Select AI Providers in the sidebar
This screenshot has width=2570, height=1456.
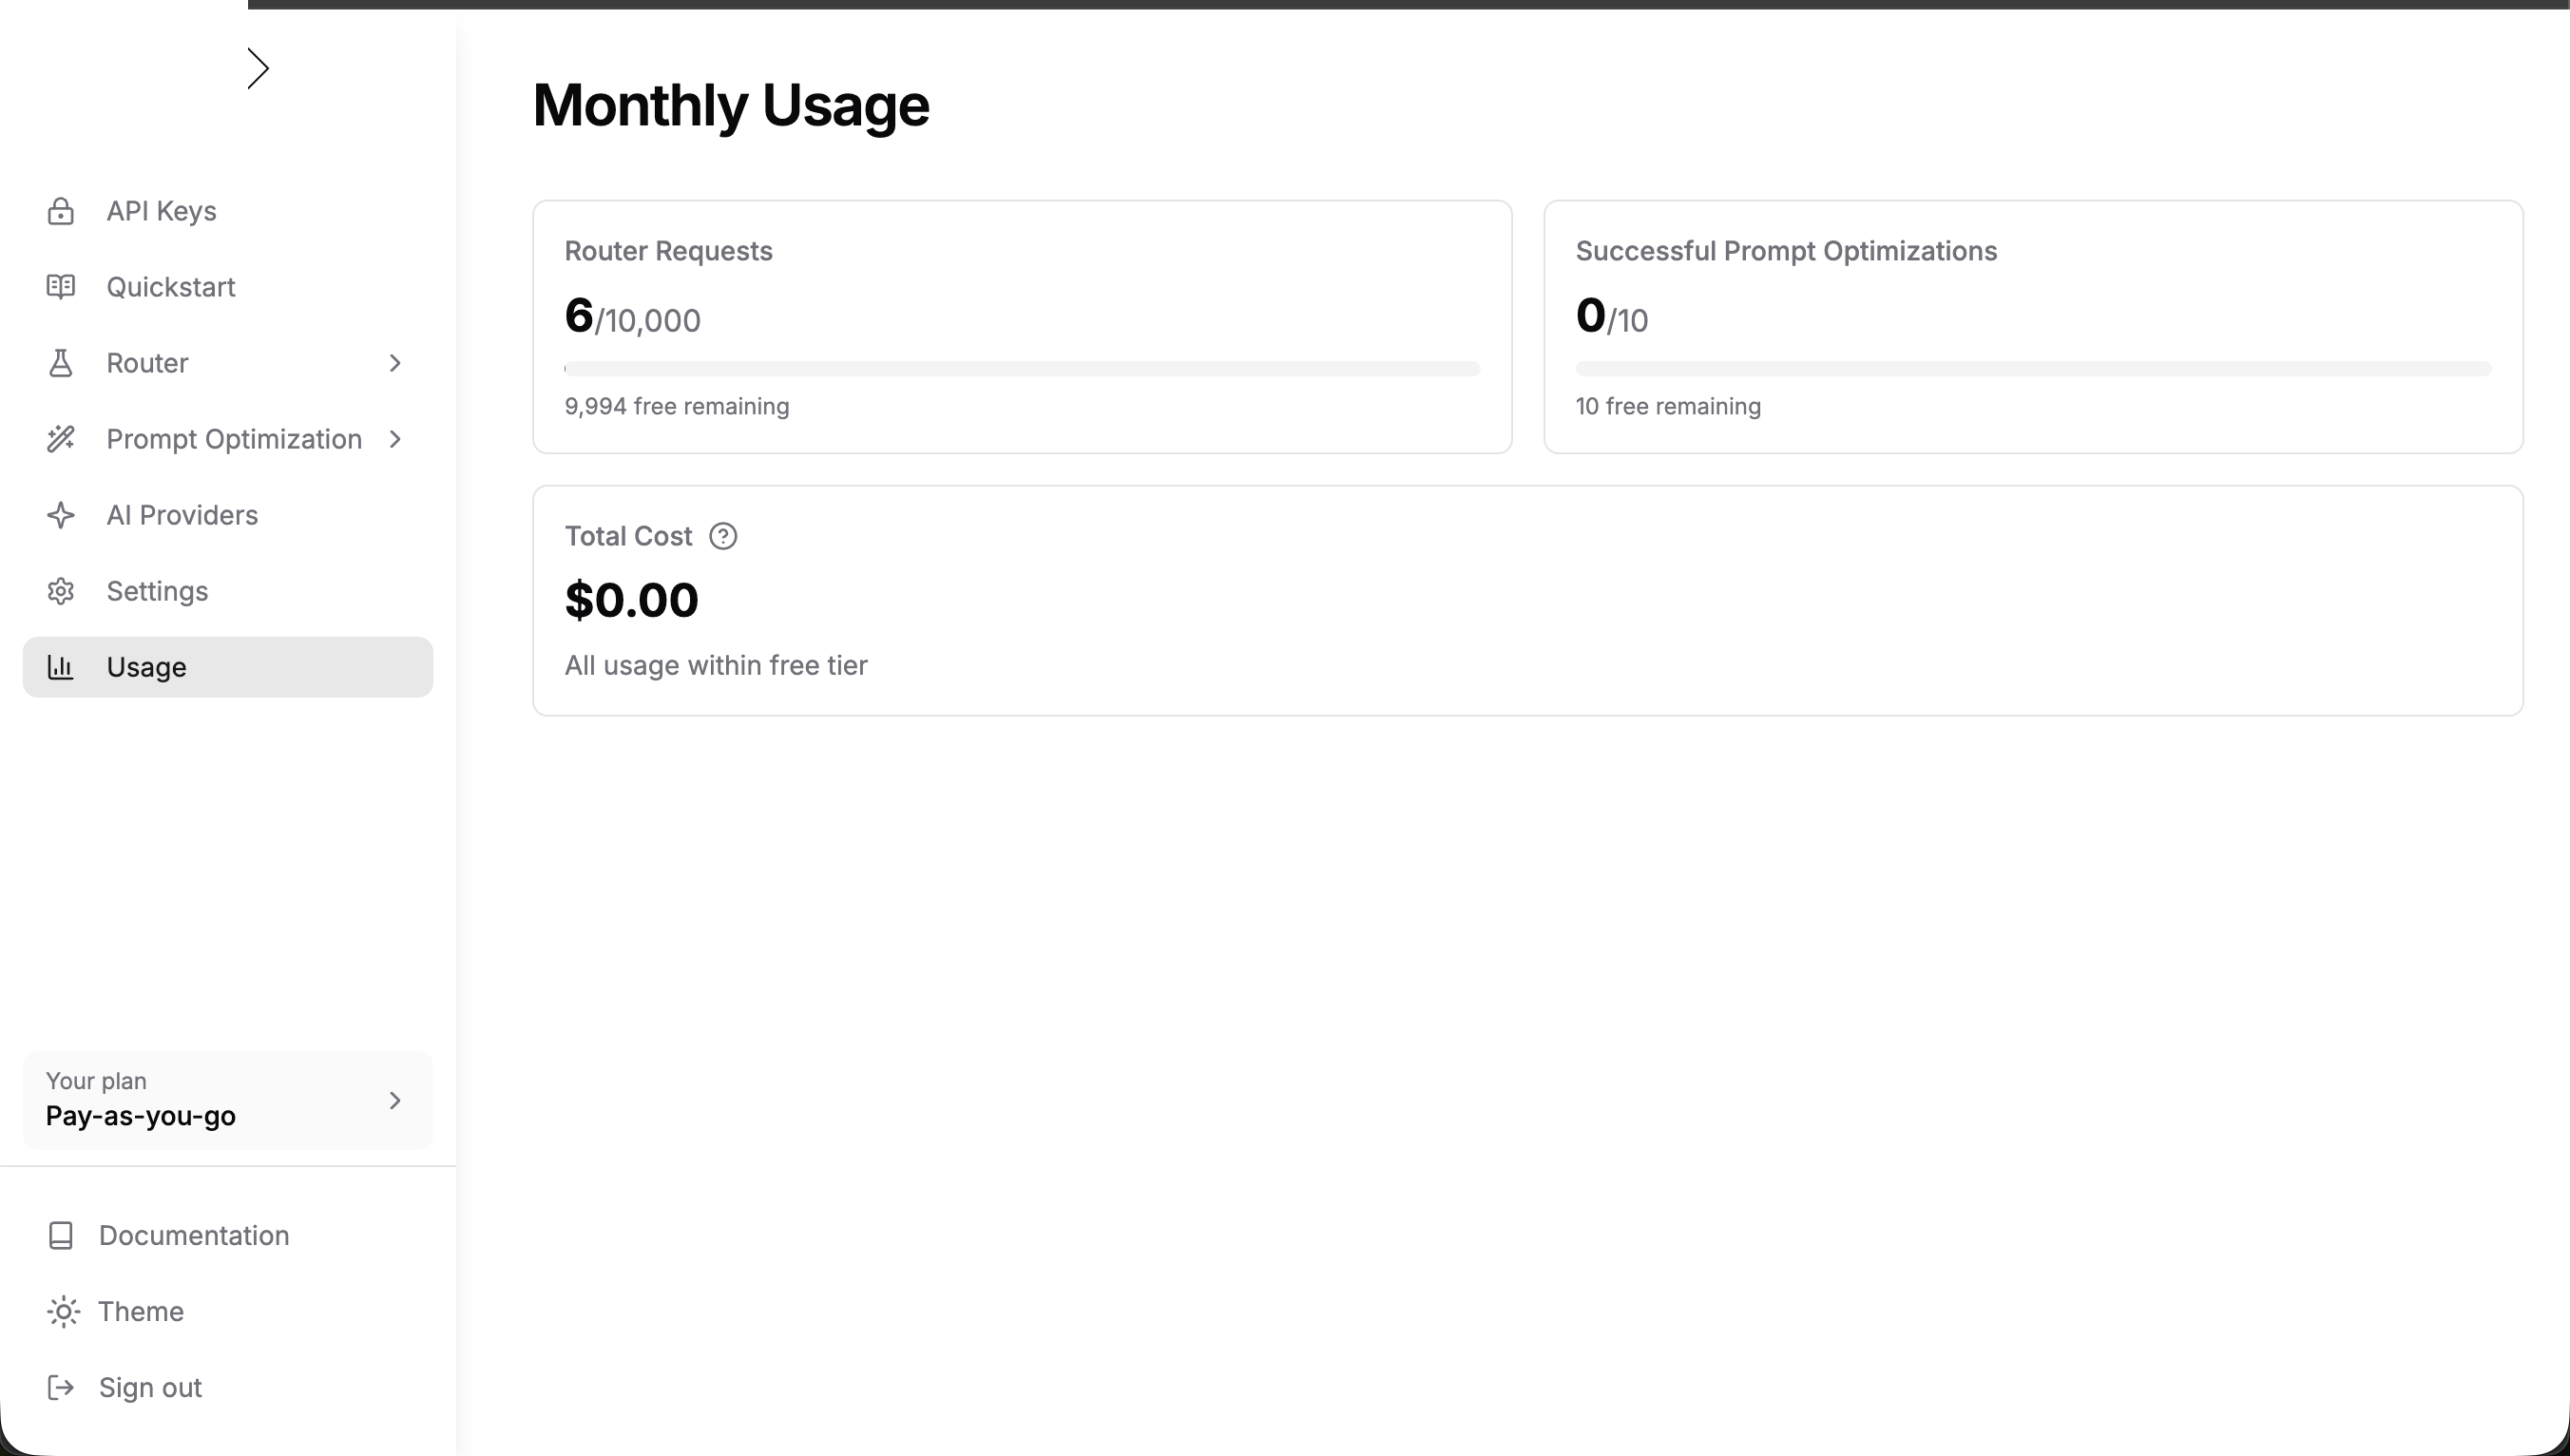point(228,515)
